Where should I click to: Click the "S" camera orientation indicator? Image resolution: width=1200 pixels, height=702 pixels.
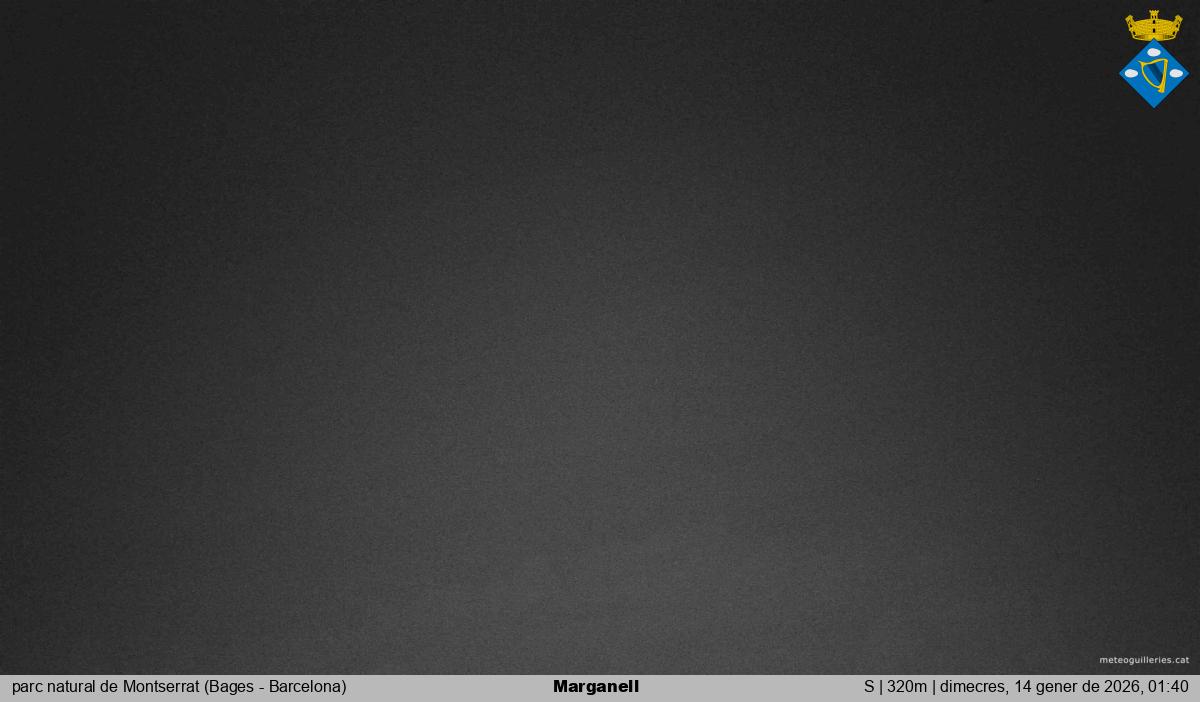coord(869,687)
